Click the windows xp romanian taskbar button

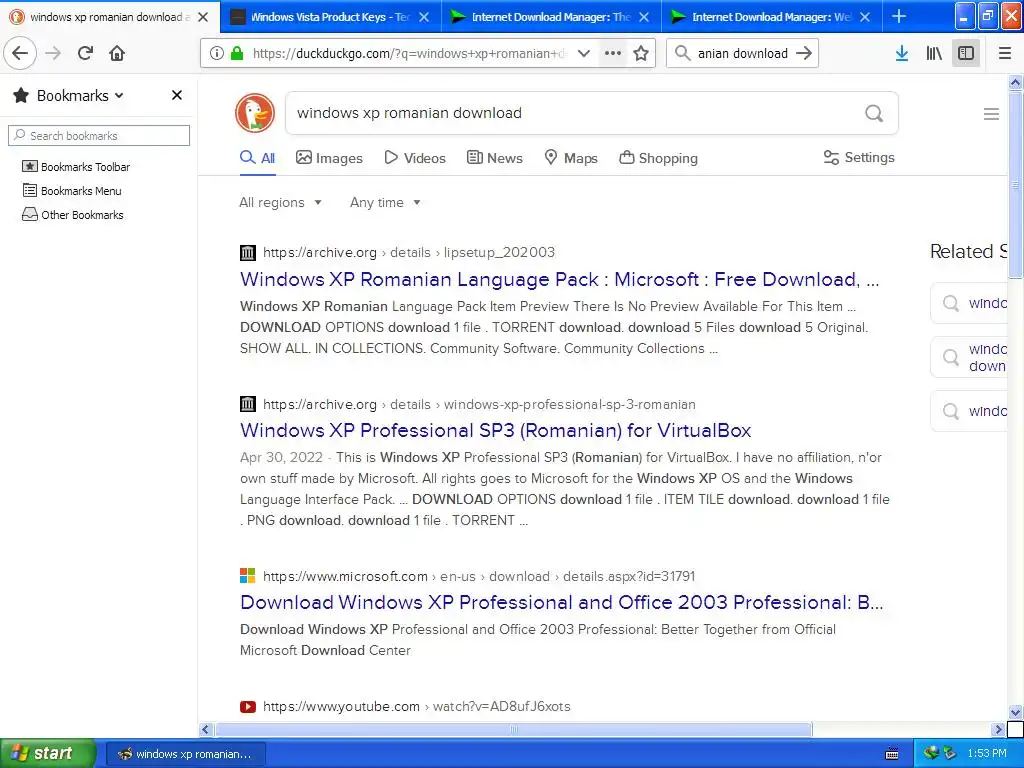(185, 754)
